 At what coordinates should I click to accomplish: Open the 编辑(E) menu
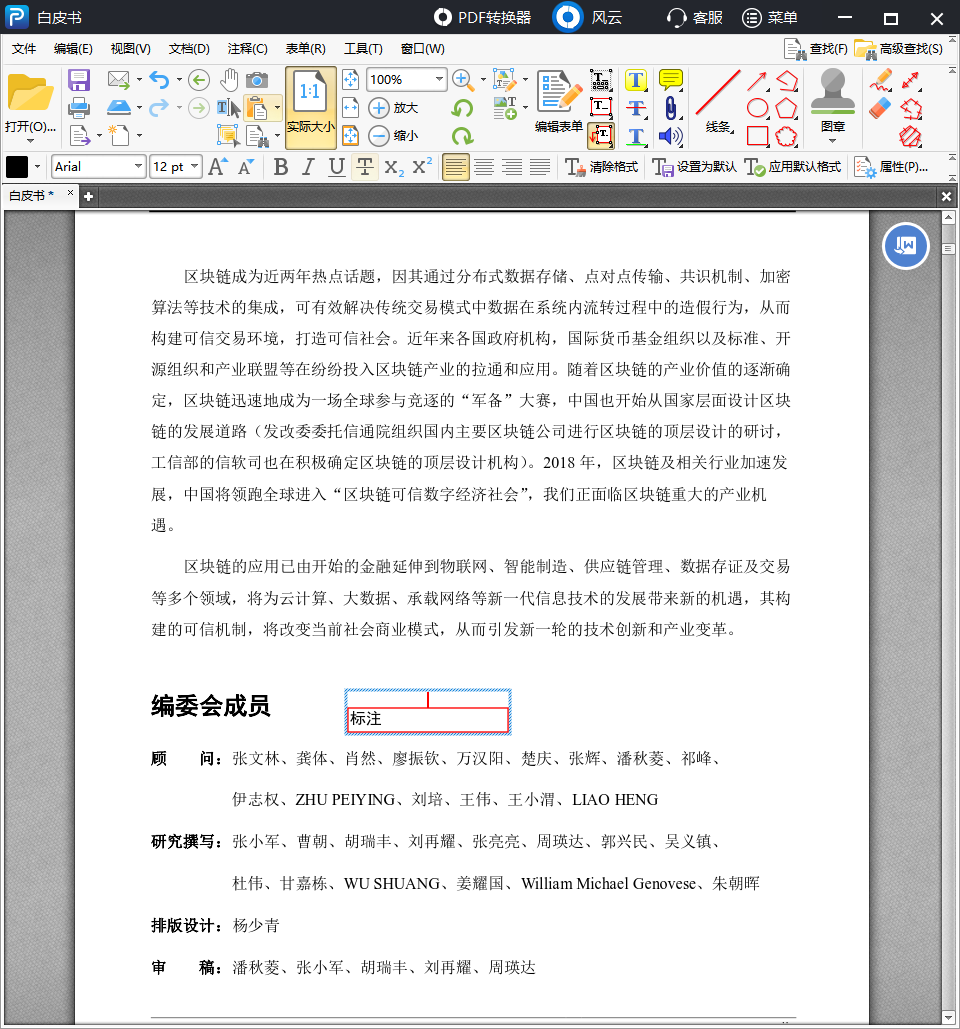tap(73, 49)
